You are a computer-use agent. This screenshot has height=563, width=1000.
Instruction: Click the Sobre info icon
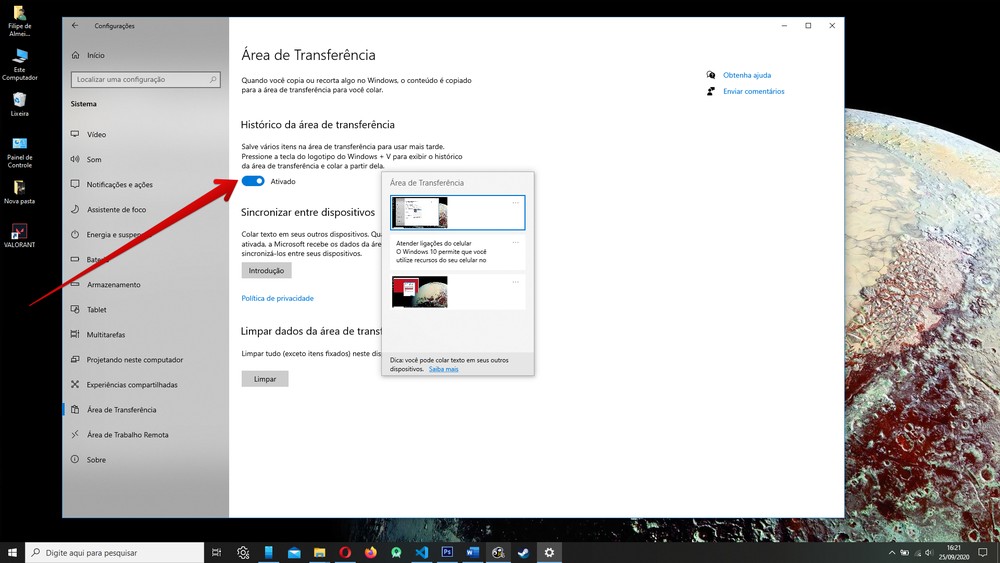(75, 459)
